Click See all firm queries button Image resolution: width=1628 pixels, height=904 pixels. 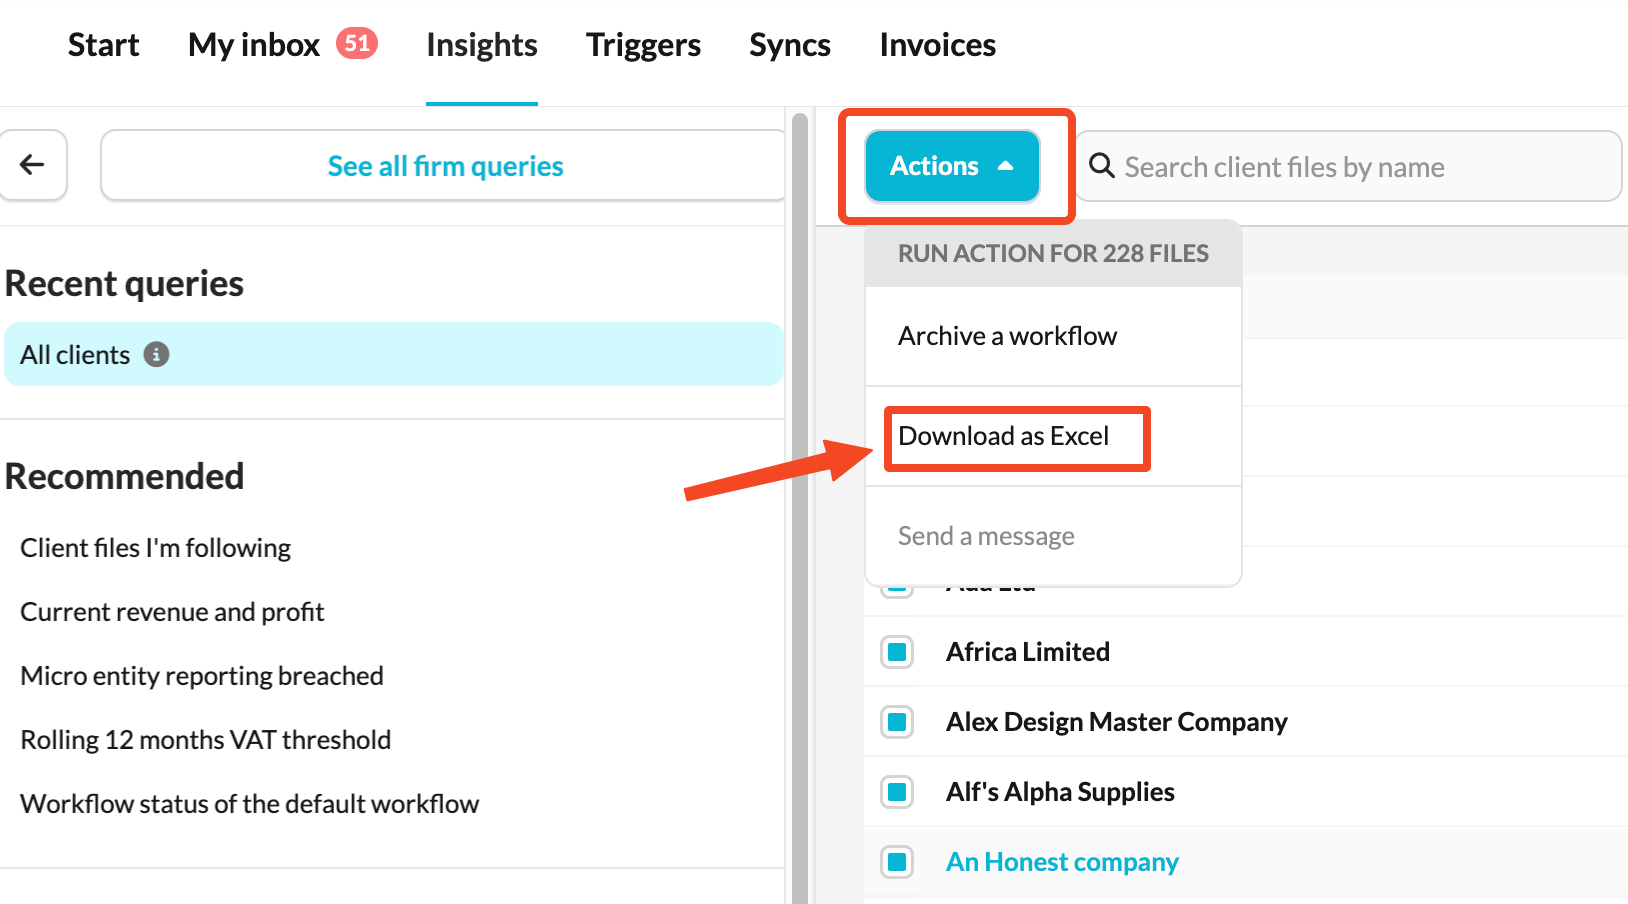click(x=445, y=166)
